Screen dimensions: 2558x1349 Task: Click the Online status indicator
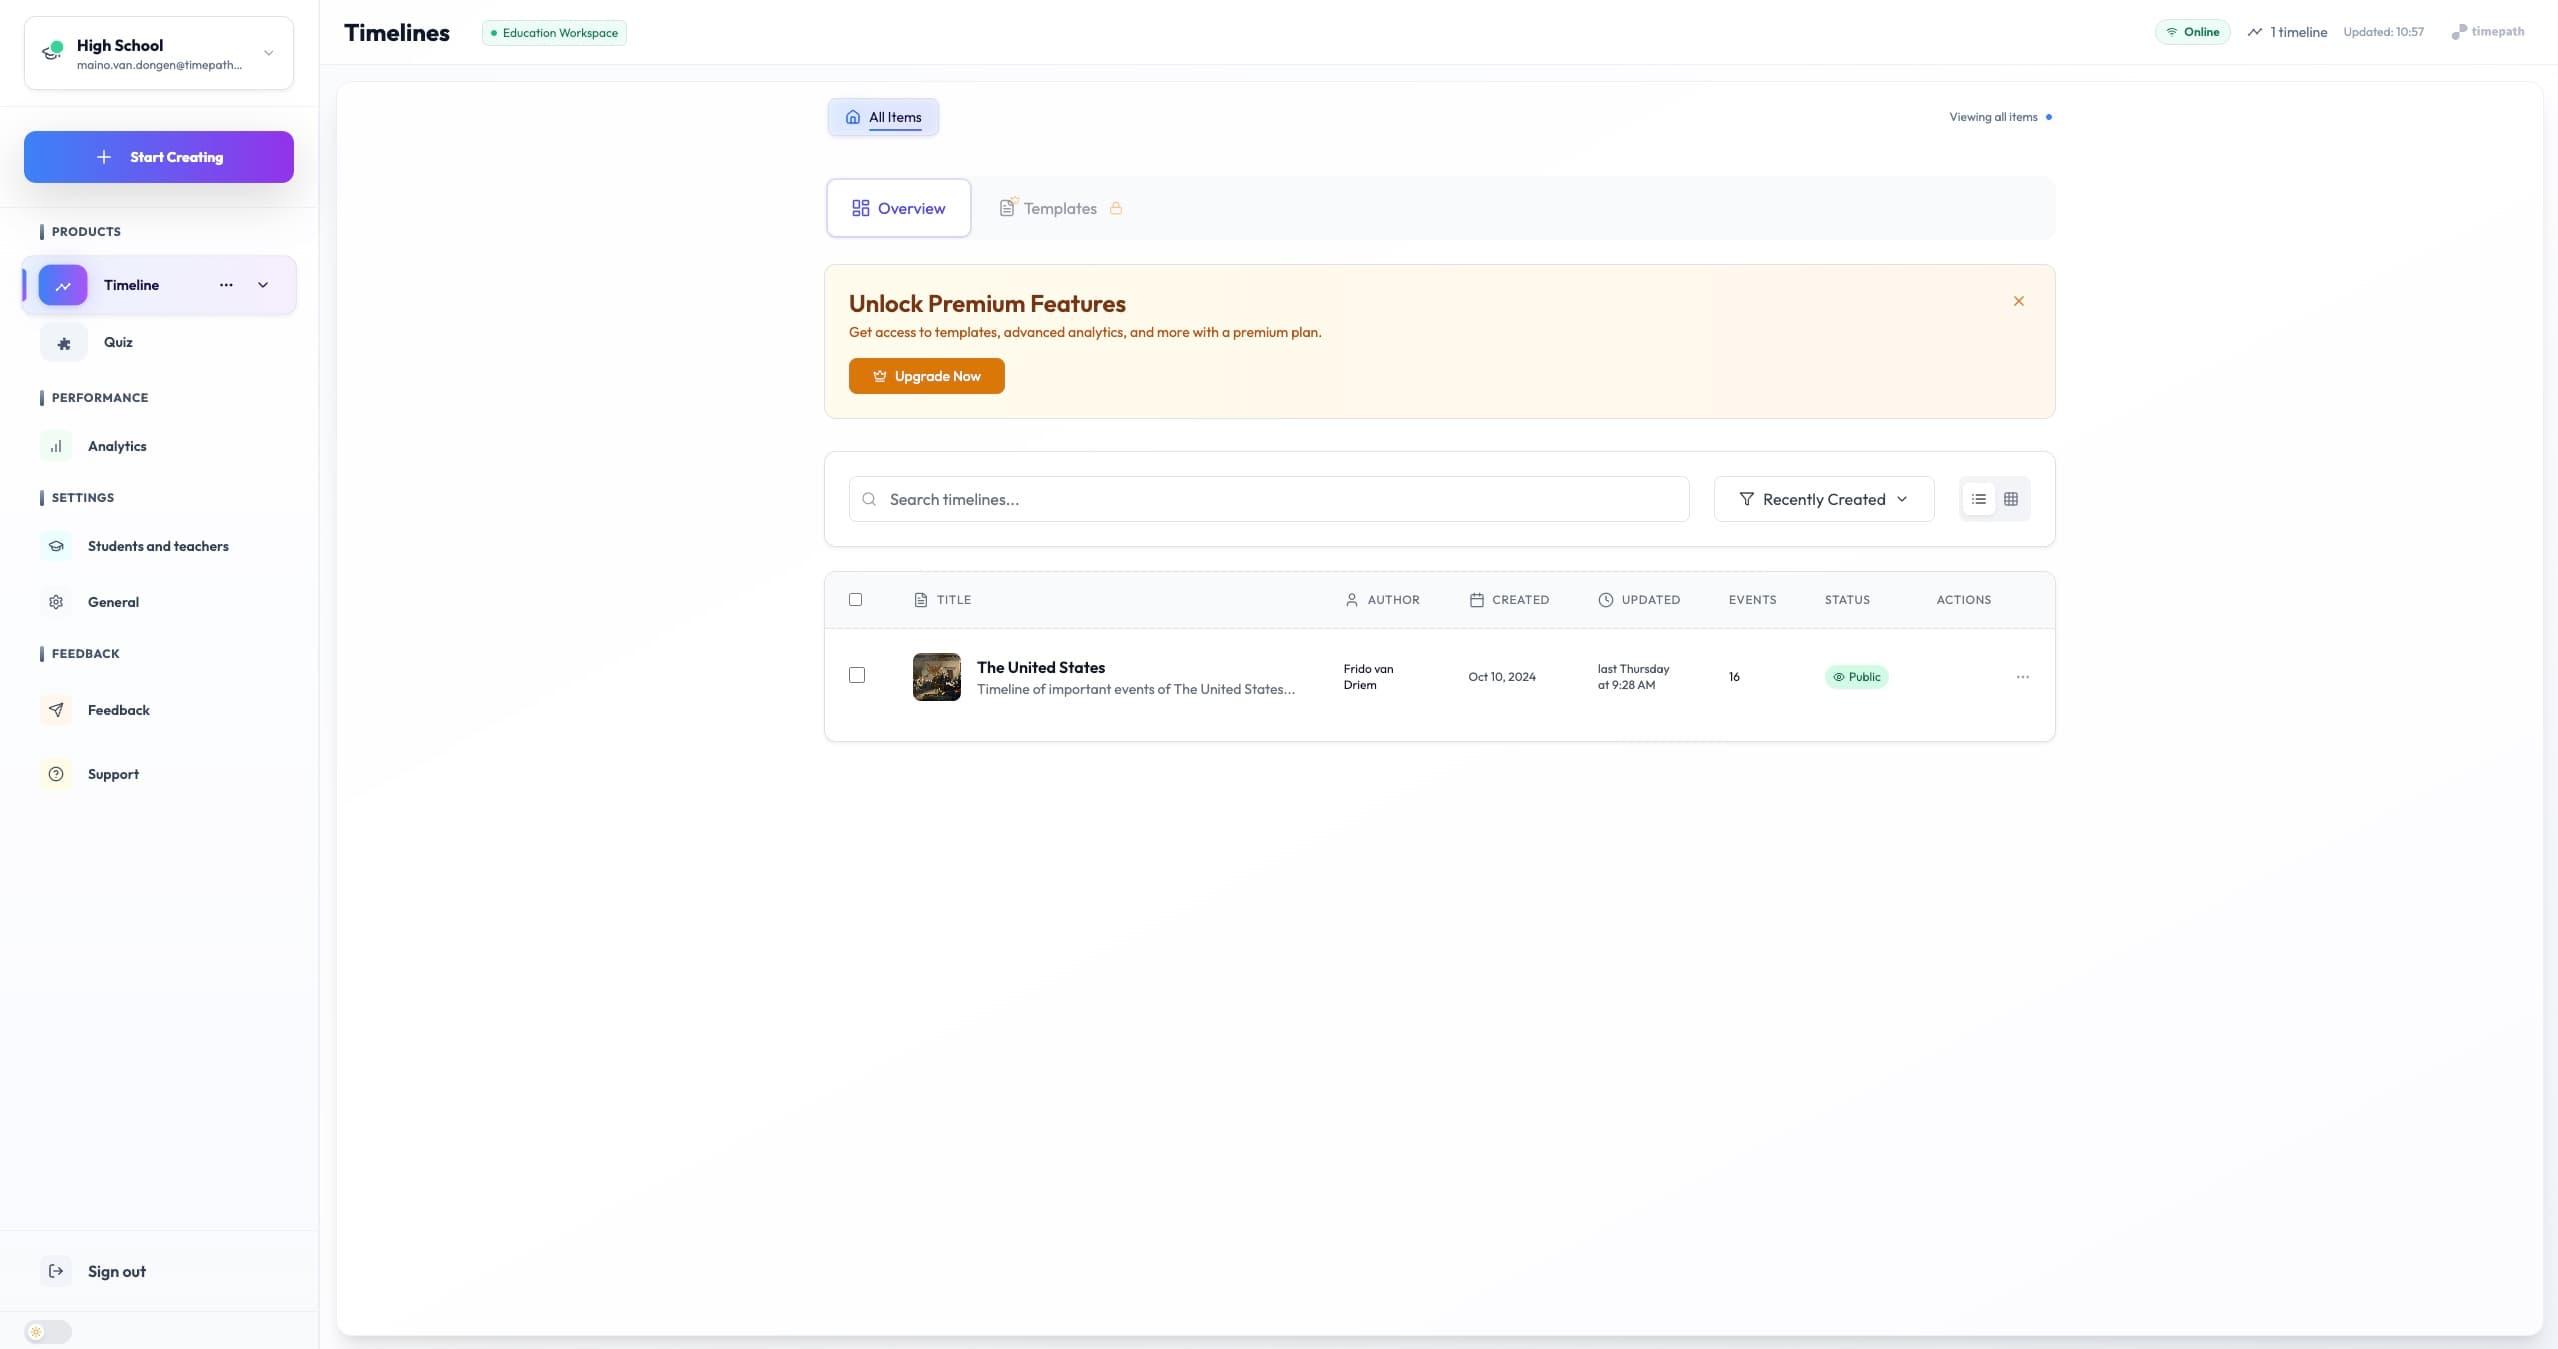click(2192, 32)
